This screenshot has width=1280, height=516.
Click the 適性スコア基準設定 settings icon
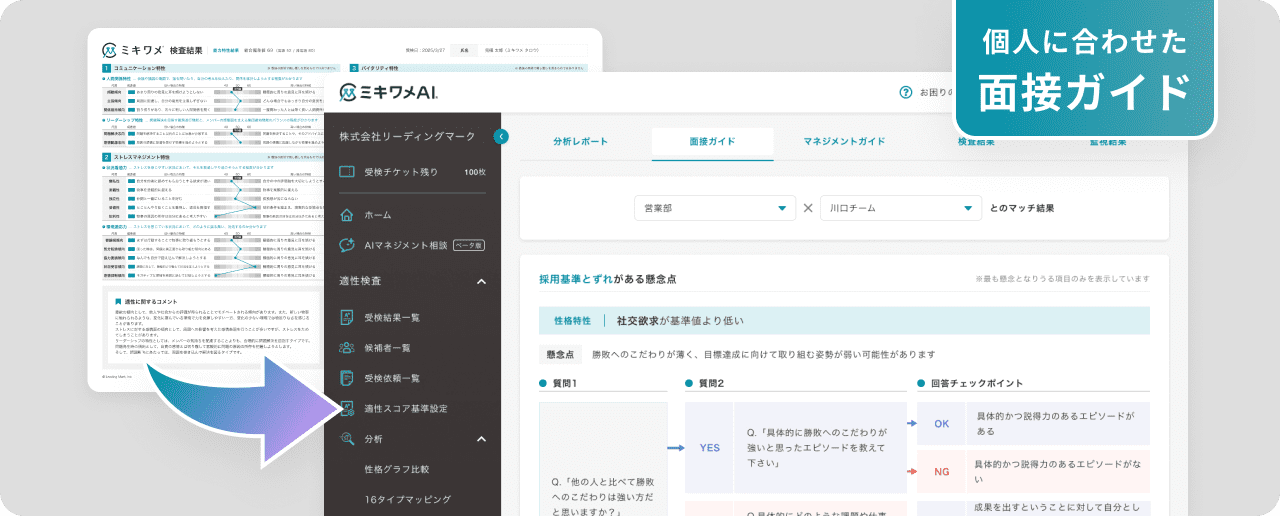click(347, 408)
